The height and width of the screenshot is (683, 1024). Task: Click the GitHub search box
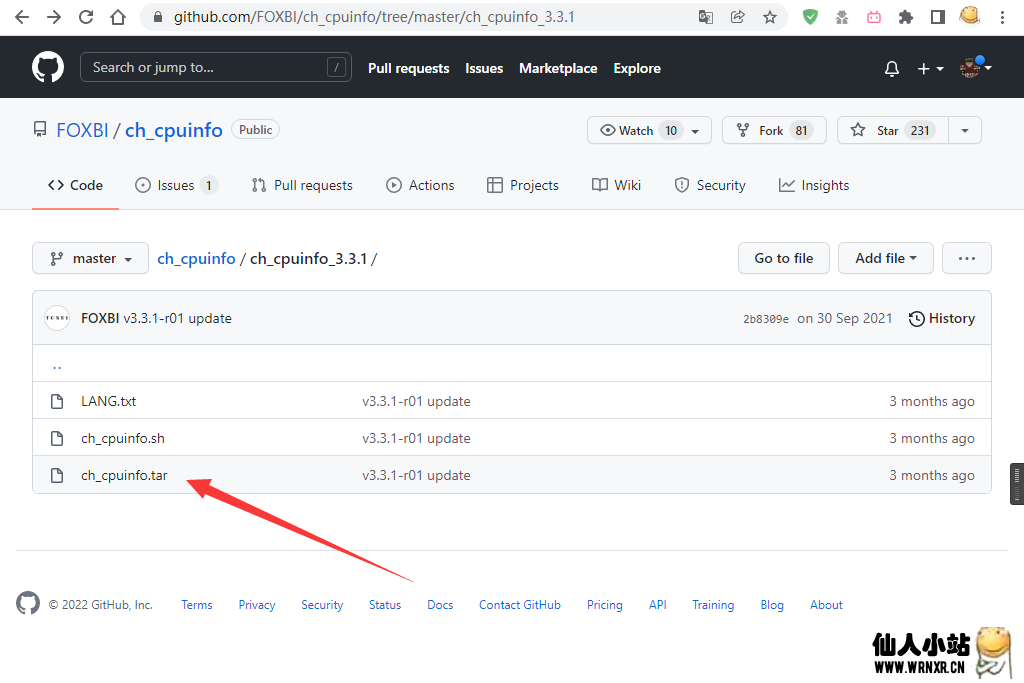pos(216,67)
